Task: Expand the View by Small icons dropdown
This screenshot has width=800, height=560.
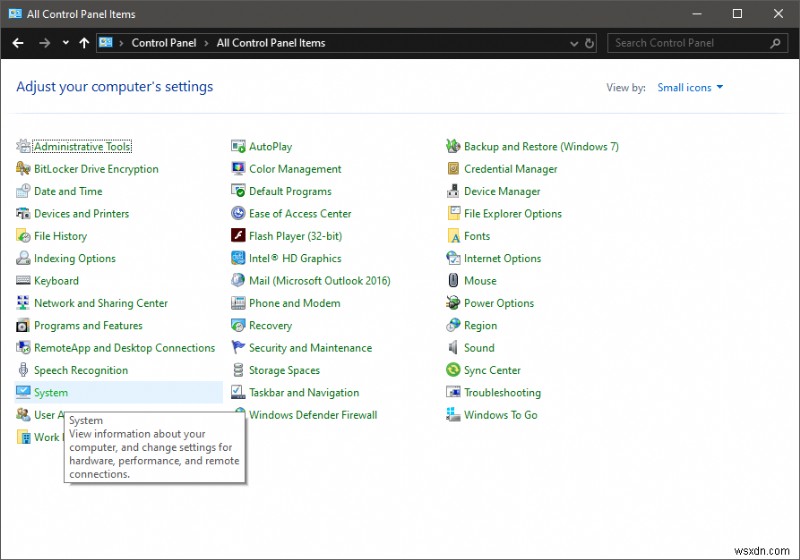Action: coord(690,88)
